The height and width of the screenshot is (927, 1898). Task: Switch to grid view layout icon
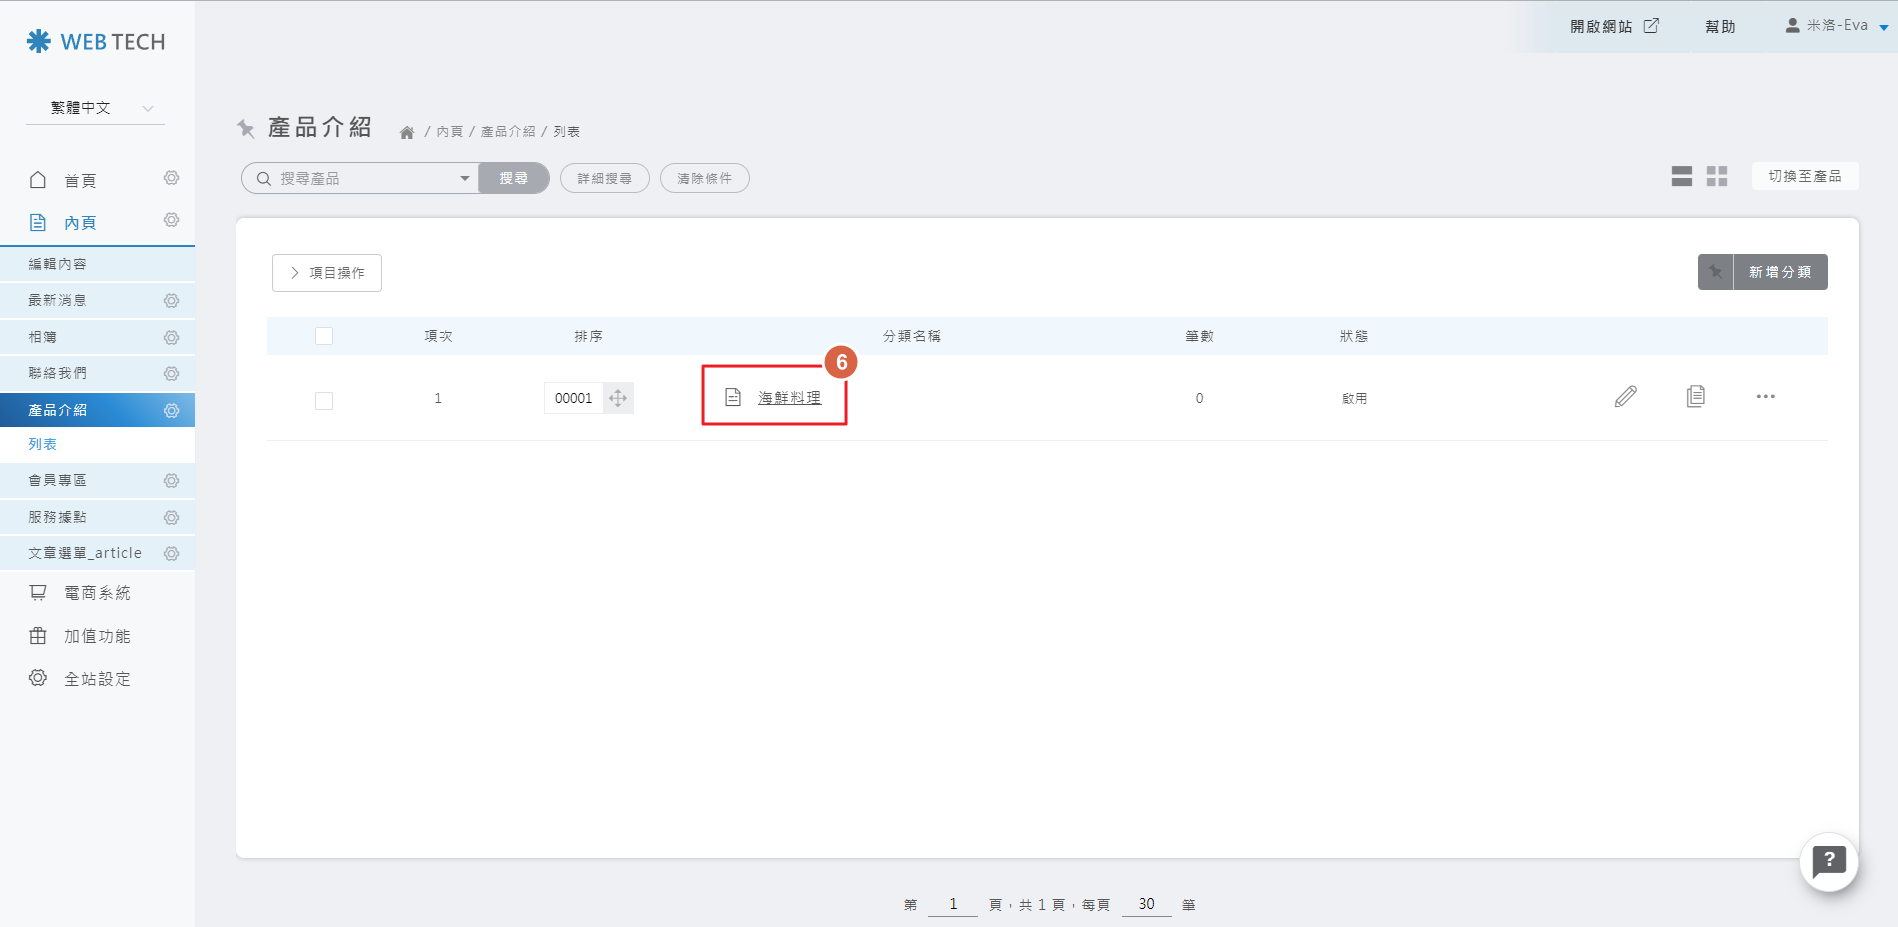[x=1717, y=177]
